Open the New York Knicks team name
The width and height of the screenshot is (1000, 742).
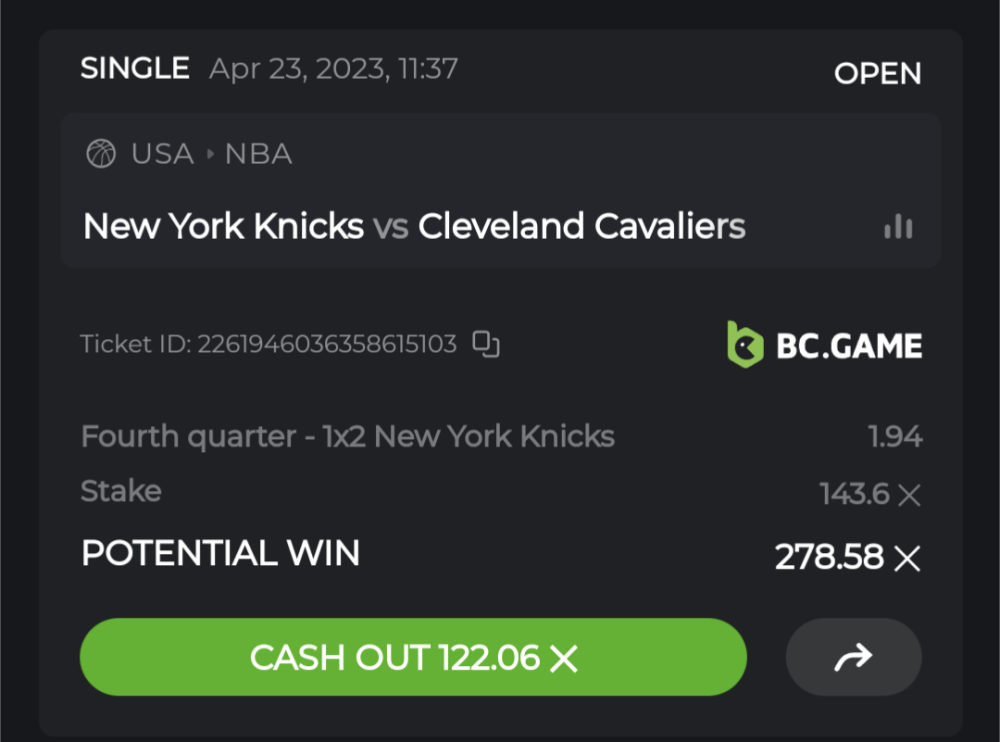(223, 227)
